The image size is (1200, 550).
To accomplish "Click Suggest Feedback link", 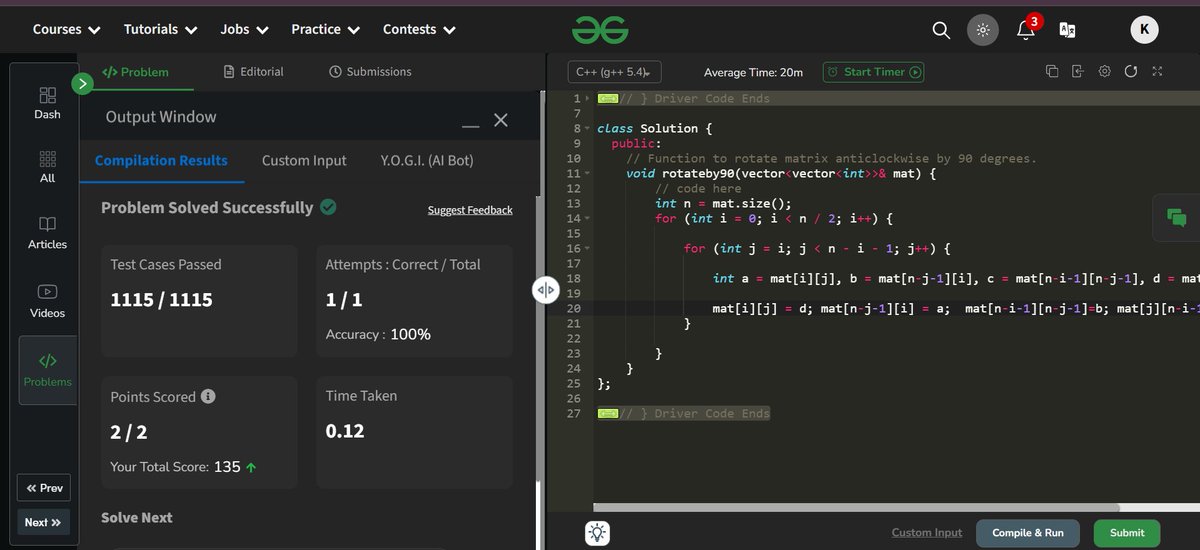I will pos(470,210).
